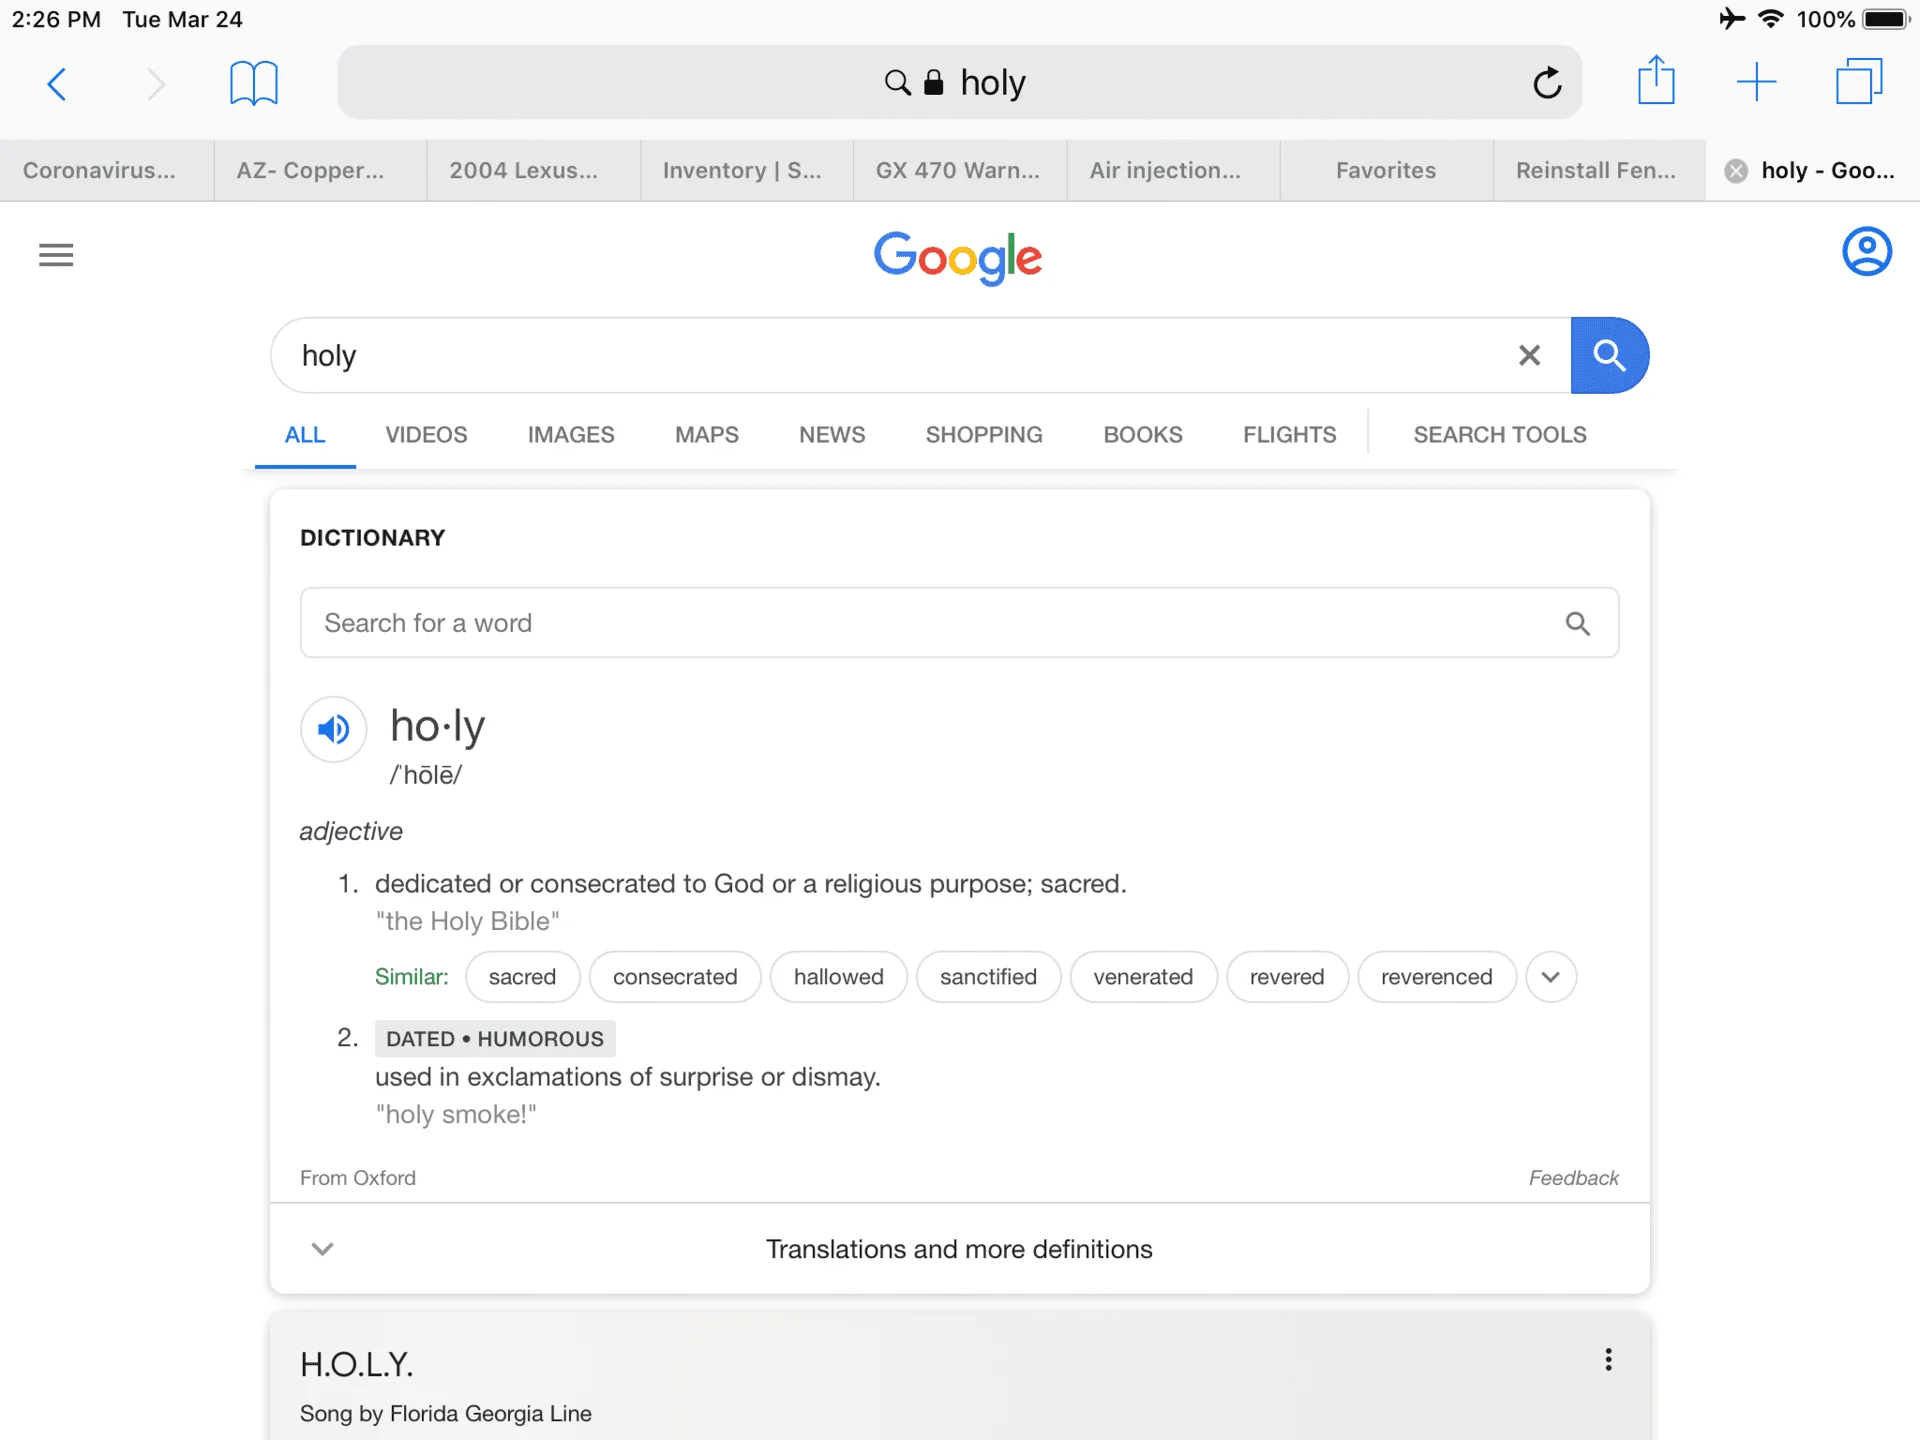Play the holy pronunciation audio
Screen dimensions: 1920x1440
pyautogui.click(x=333, y=729)
